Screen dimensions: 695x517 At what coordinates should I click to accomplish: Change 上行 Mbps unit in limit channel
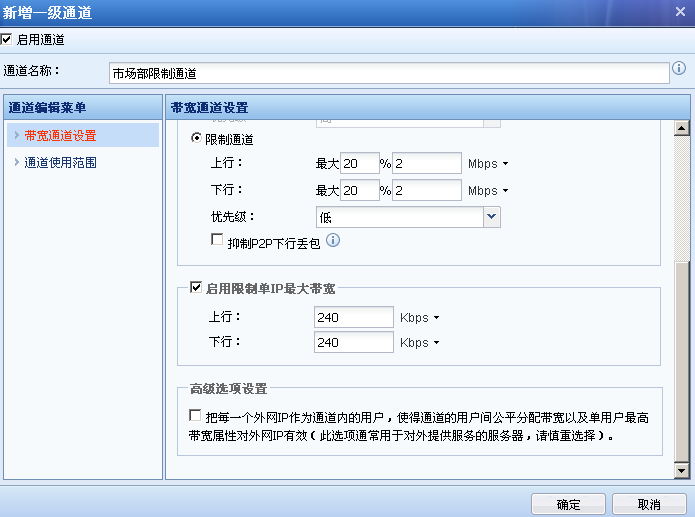pyautogui.click(x=488, y=163)
